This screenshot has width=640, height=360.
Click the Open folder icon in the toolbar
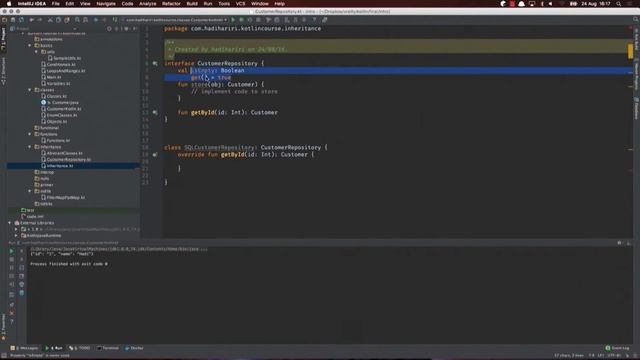tap(5, 20)
